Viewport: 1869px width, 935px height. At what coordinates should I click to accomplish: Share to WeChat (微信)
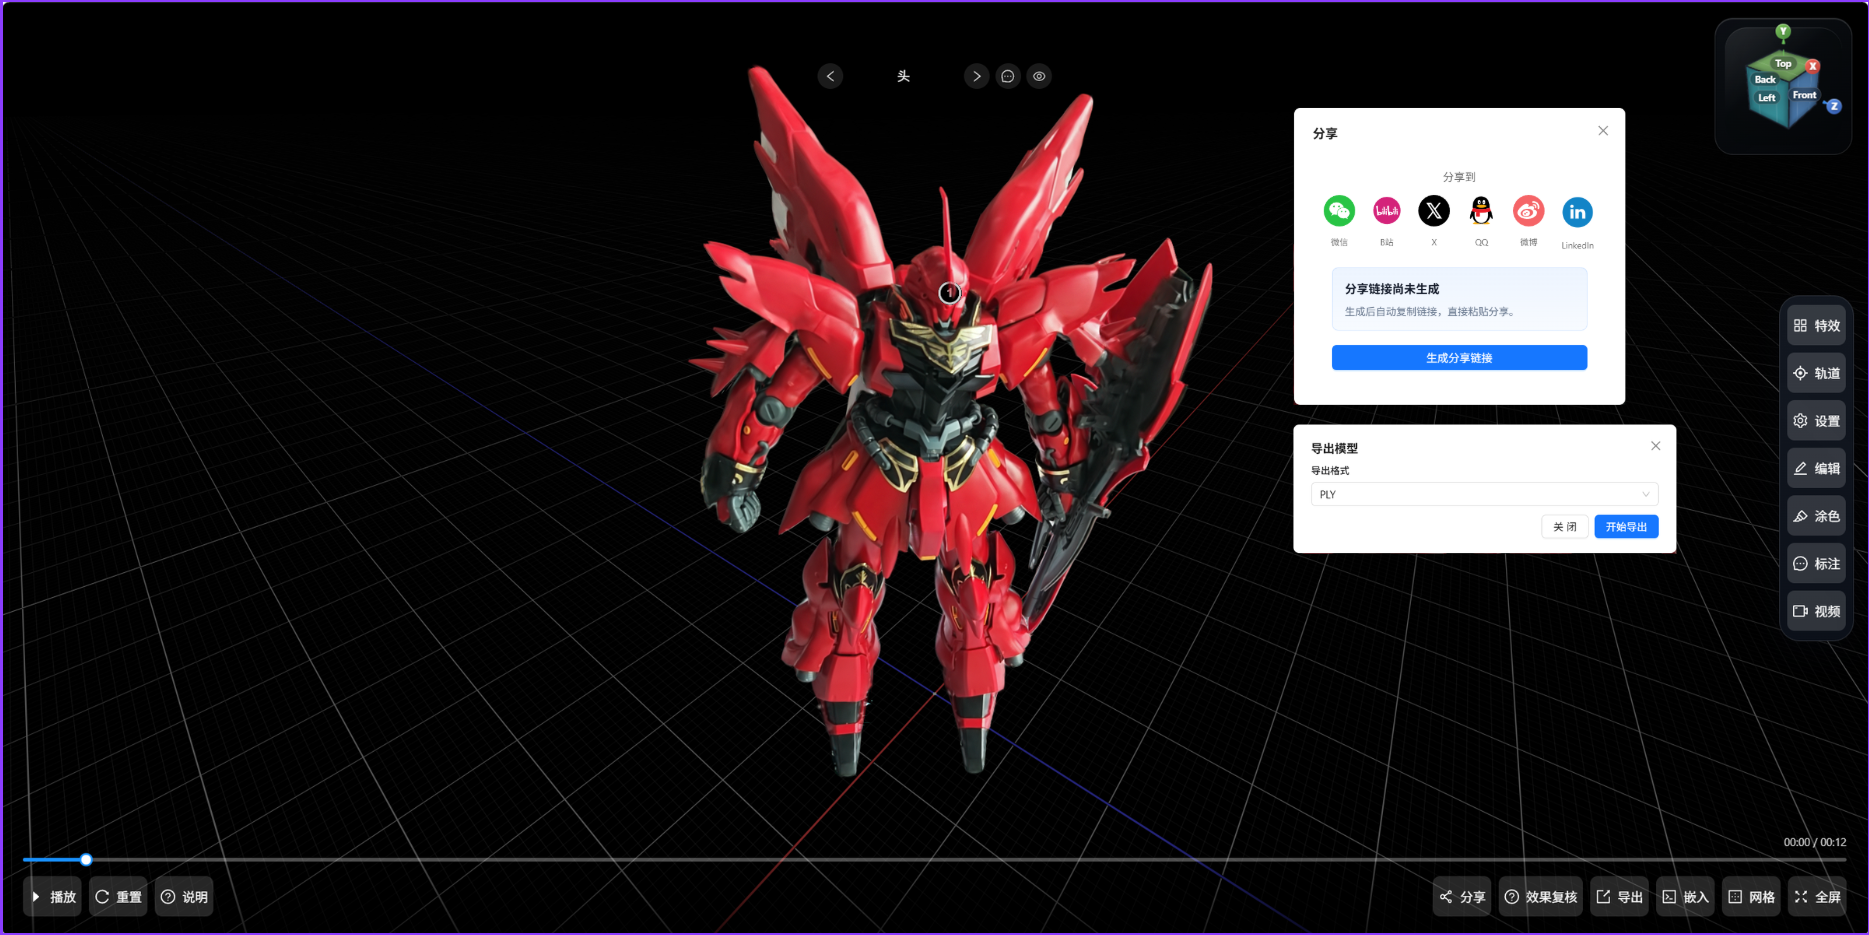point(1339,211)
